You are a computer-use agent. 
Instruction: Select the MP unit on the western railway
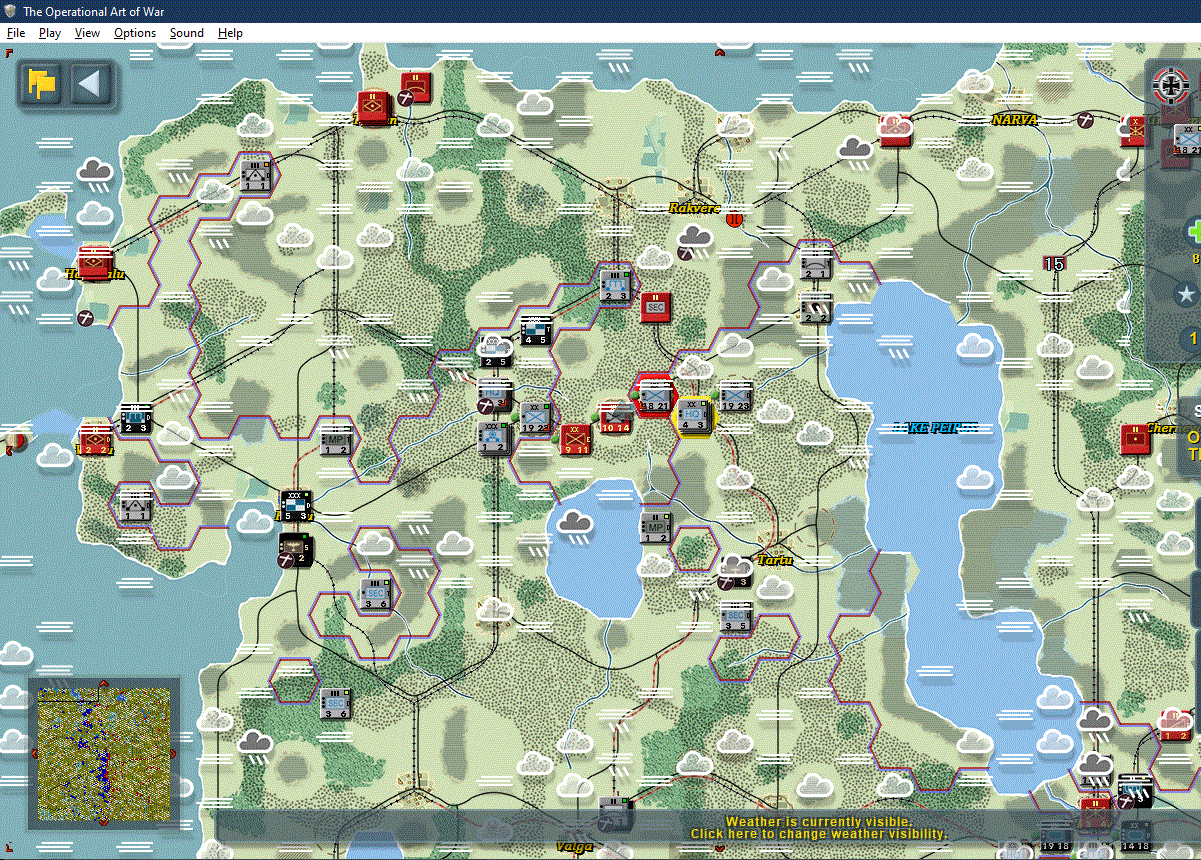coord(335,438)
